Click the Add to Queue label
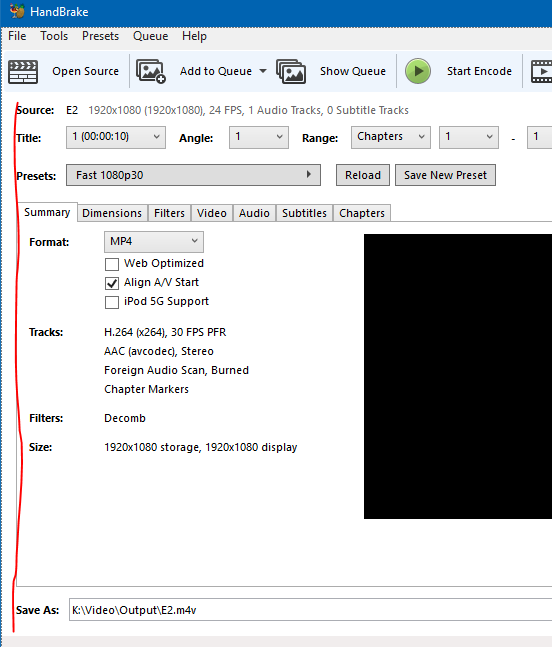Screen dimensions: 552x647 216,71
